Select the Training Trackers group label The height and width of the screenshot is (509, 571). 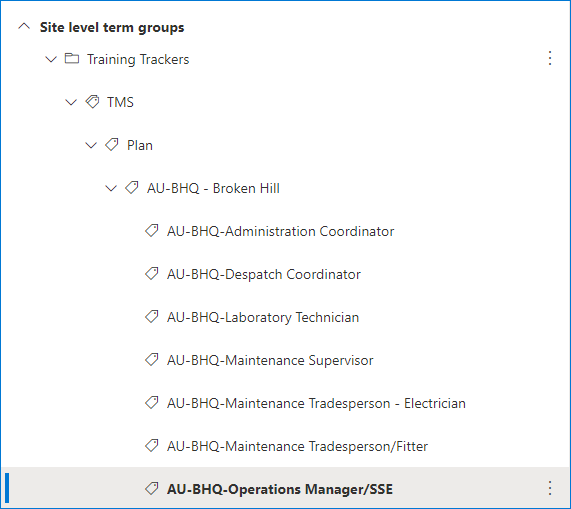pos(138,59)
